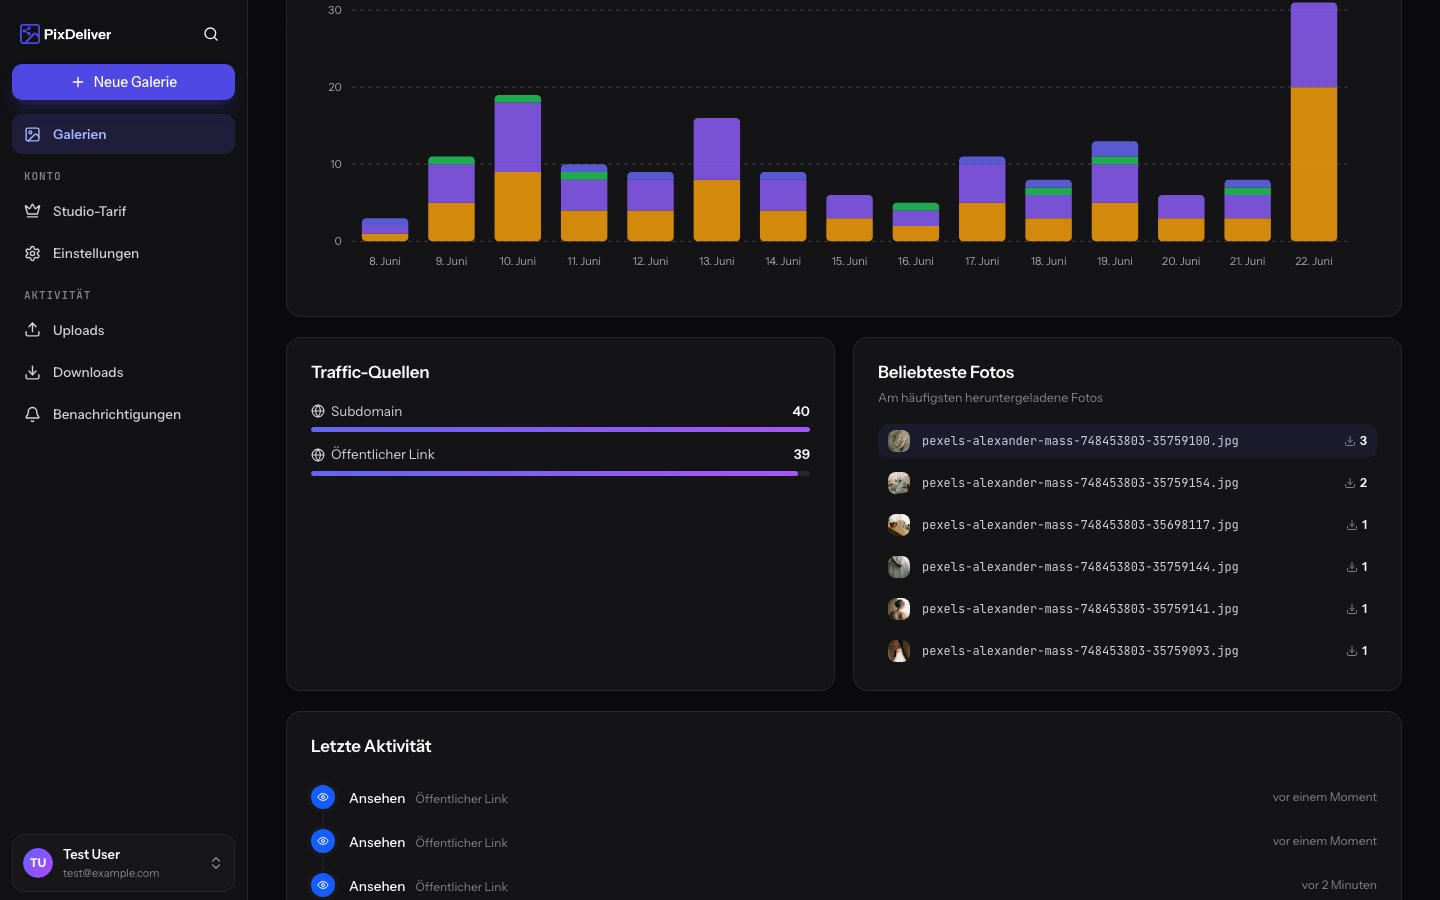
Task: Click download count icon for 35759093.jpg
Action: click(1351, 651)
